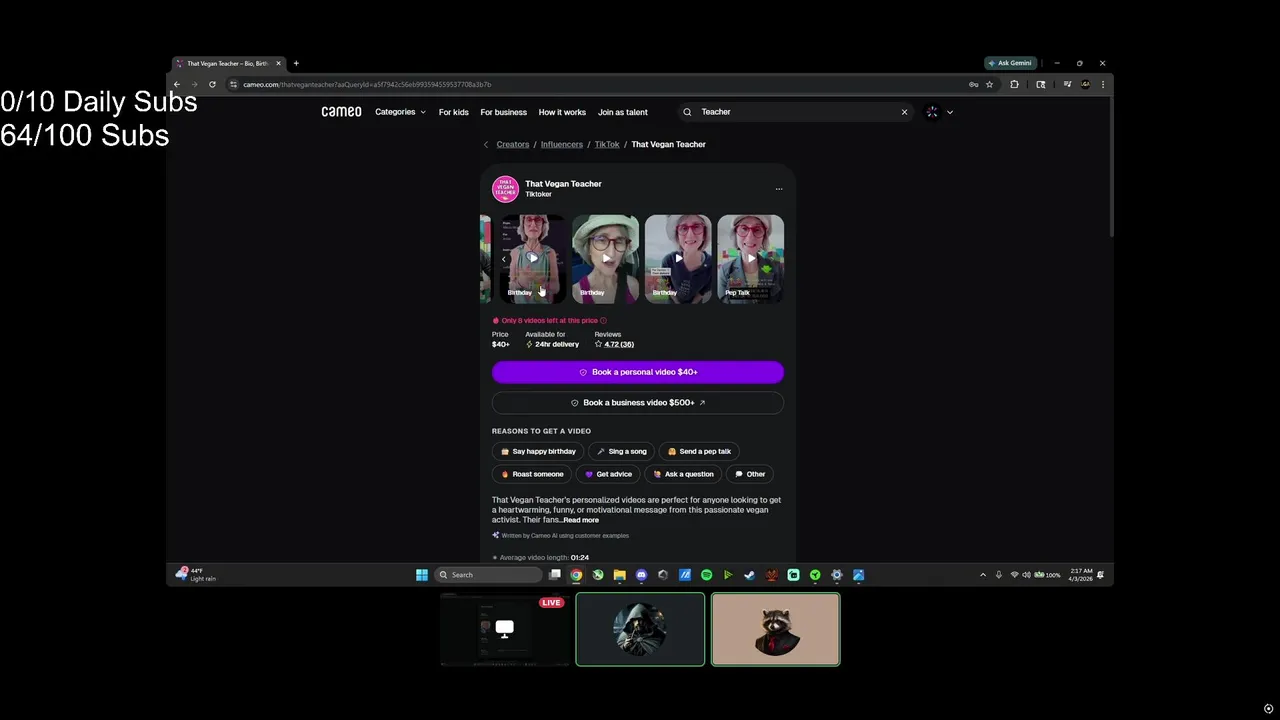Click Ask Gemini button
Screen dimensions: 1280x720
coord(1010,63)
